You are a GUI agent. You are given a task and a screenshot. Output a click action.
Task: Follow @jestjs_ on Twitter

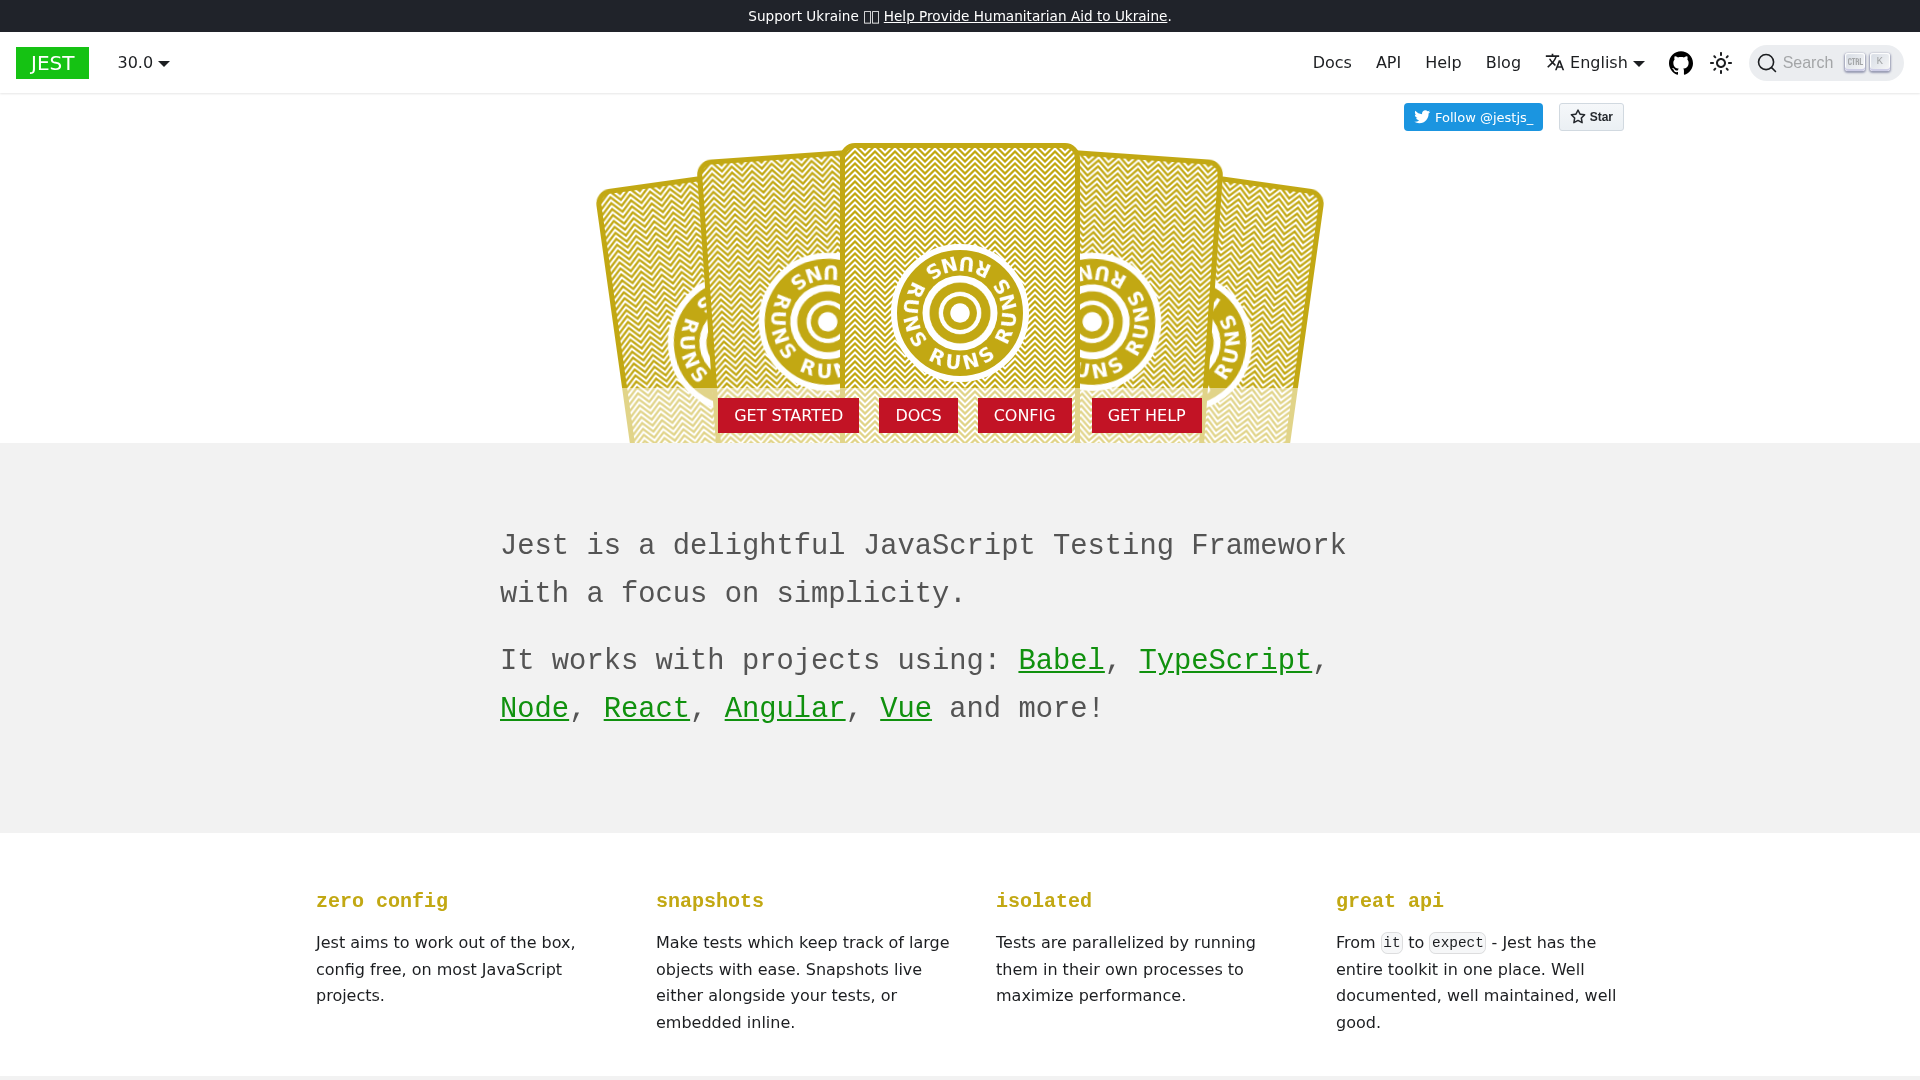click(x=1473, y=117)
